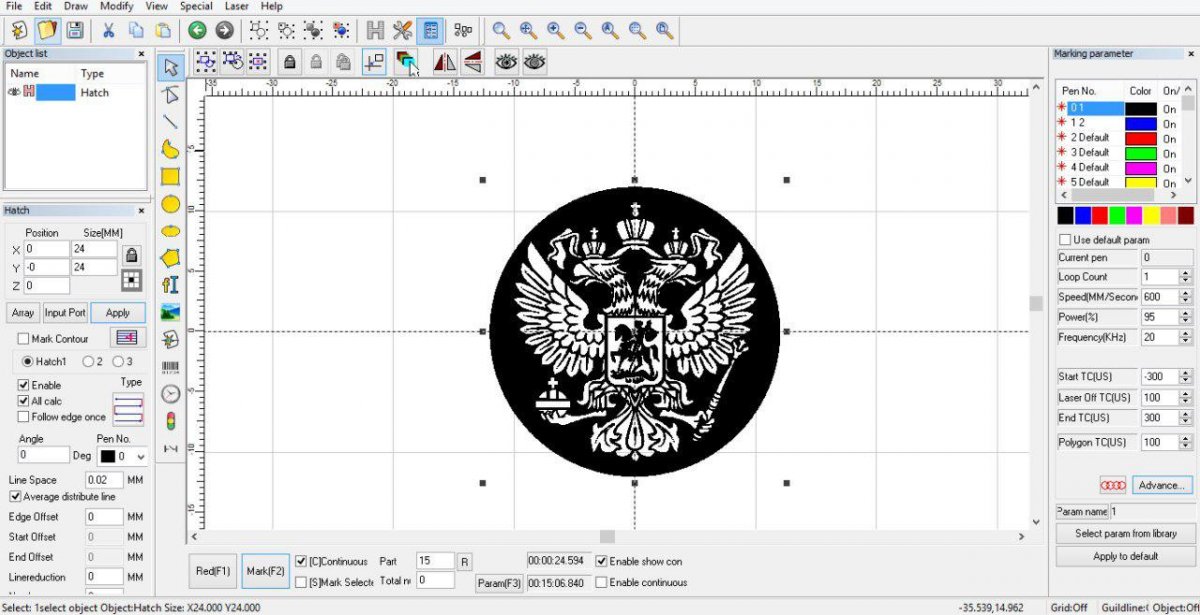
Task: Toggle the [C]Continuous checkbox
Action: pyautogui.click(x=301, y=562)
